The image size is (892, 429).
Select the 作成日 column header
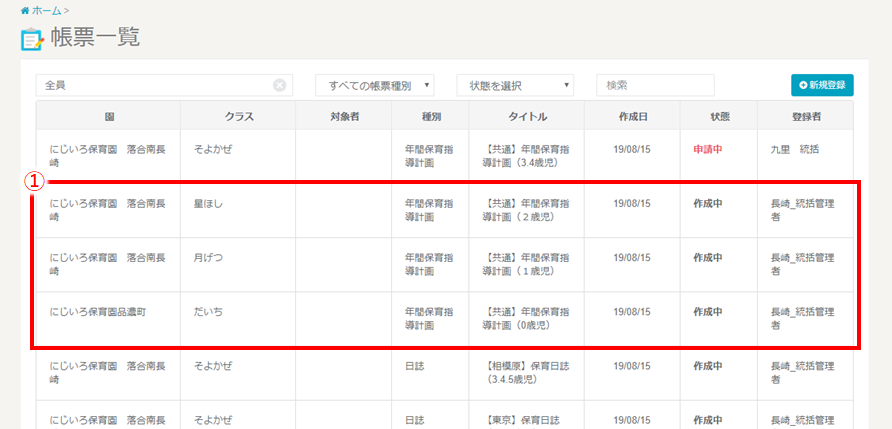[x=632, y=116]
